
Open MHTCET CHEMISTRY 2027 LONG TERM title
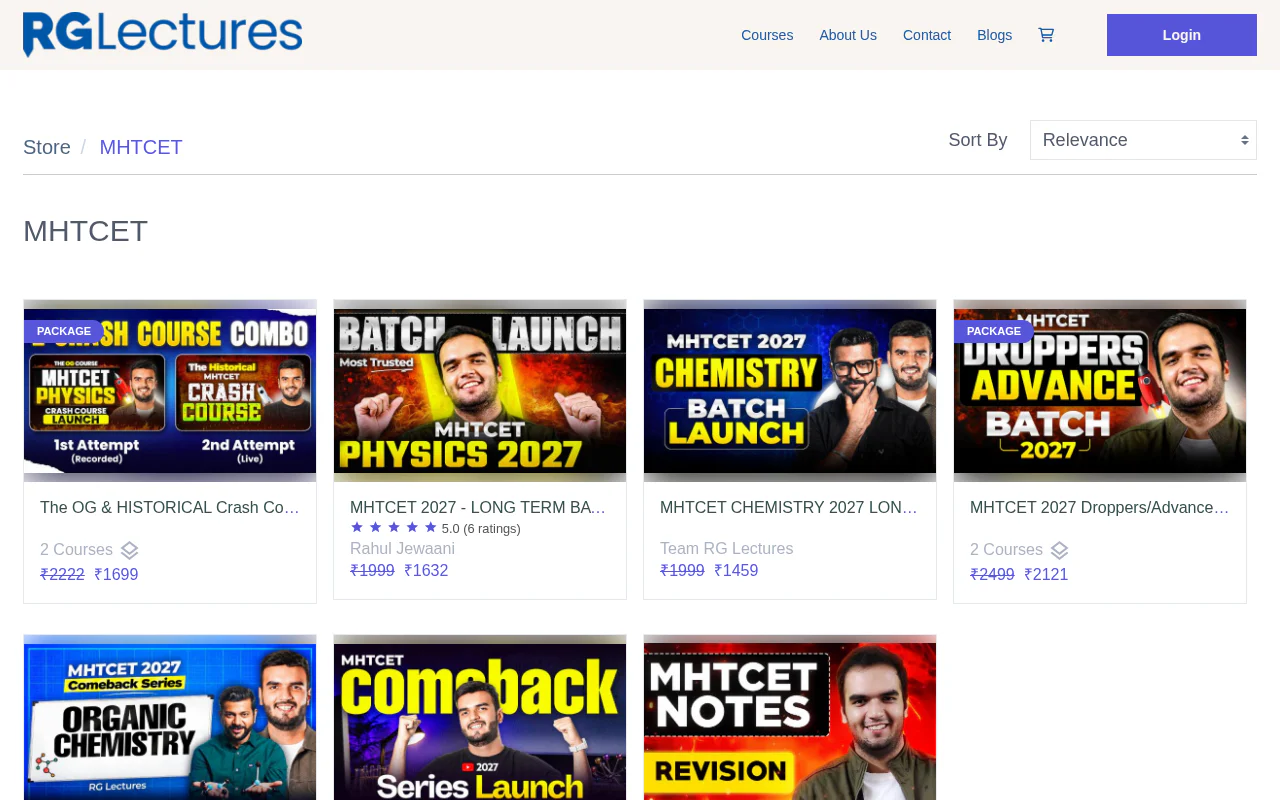pyautogui.click(x=790, y=508)
